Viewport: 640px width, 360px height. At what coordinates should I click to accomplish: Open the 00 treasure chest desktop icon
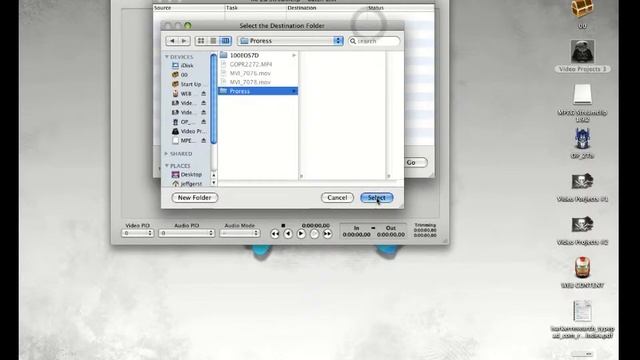click(582, 9)
